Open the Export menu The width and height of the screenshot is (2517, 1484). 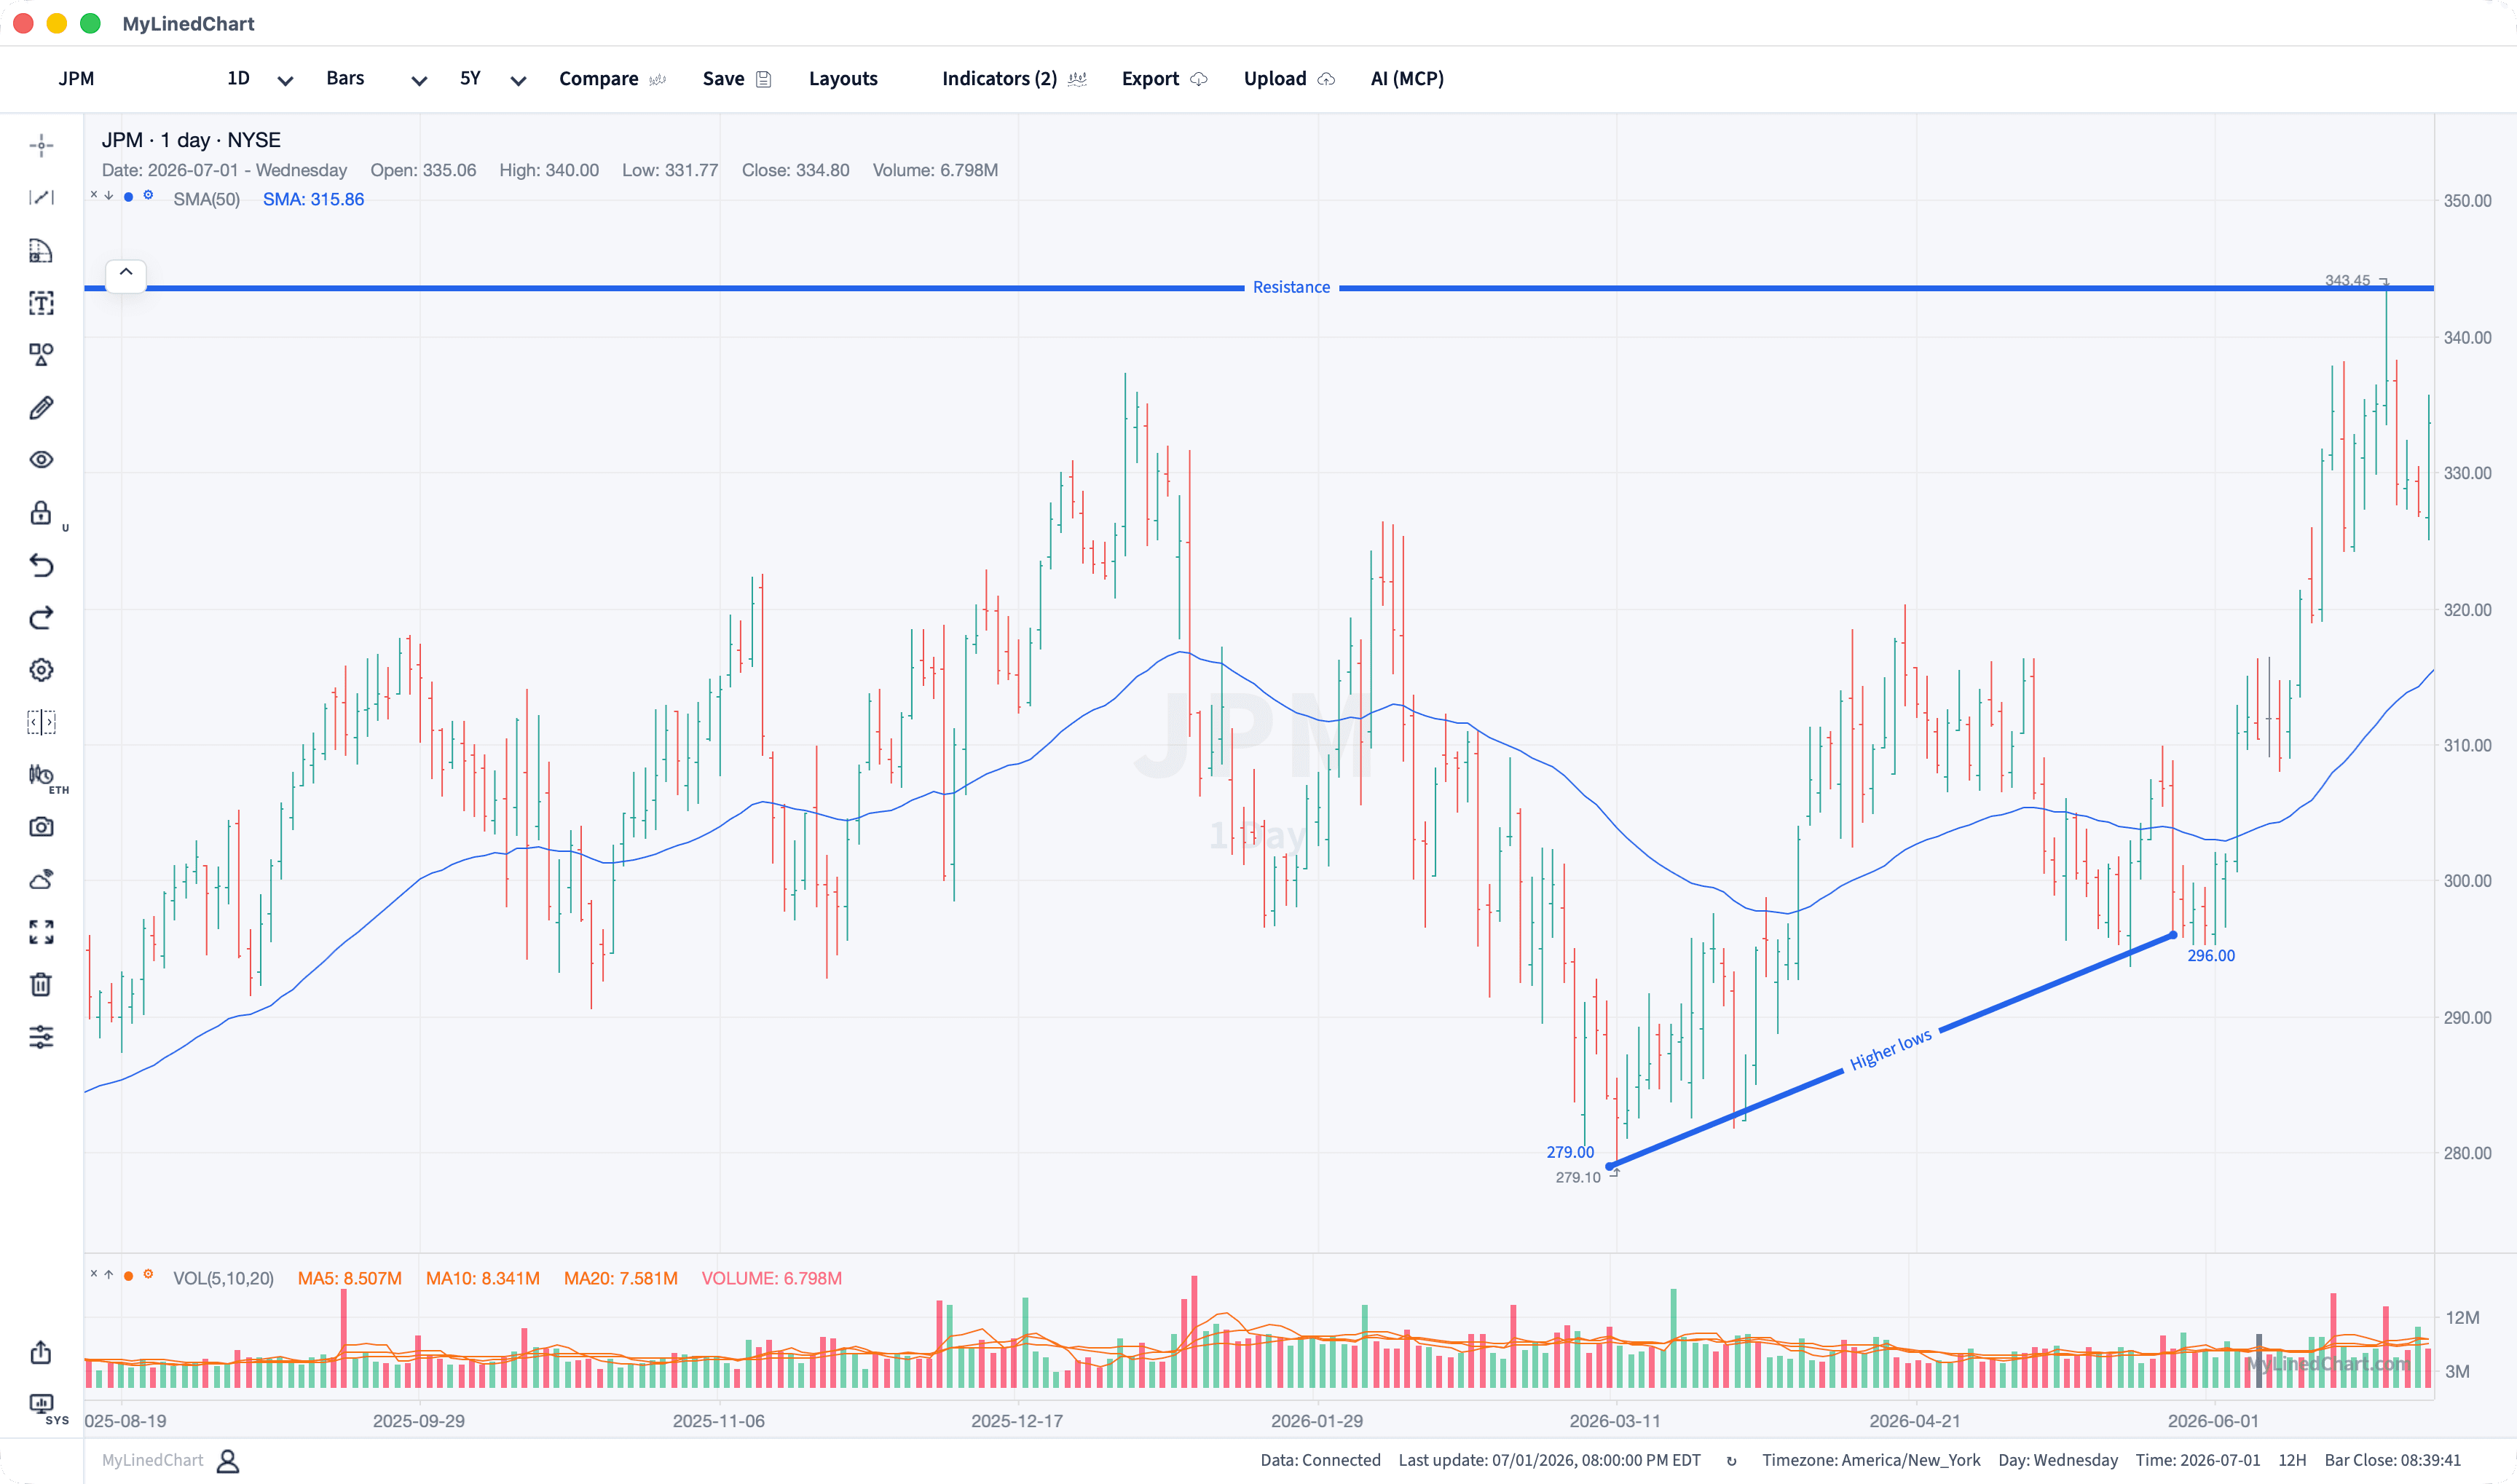pyautogui.click(x=1164, y=79)
